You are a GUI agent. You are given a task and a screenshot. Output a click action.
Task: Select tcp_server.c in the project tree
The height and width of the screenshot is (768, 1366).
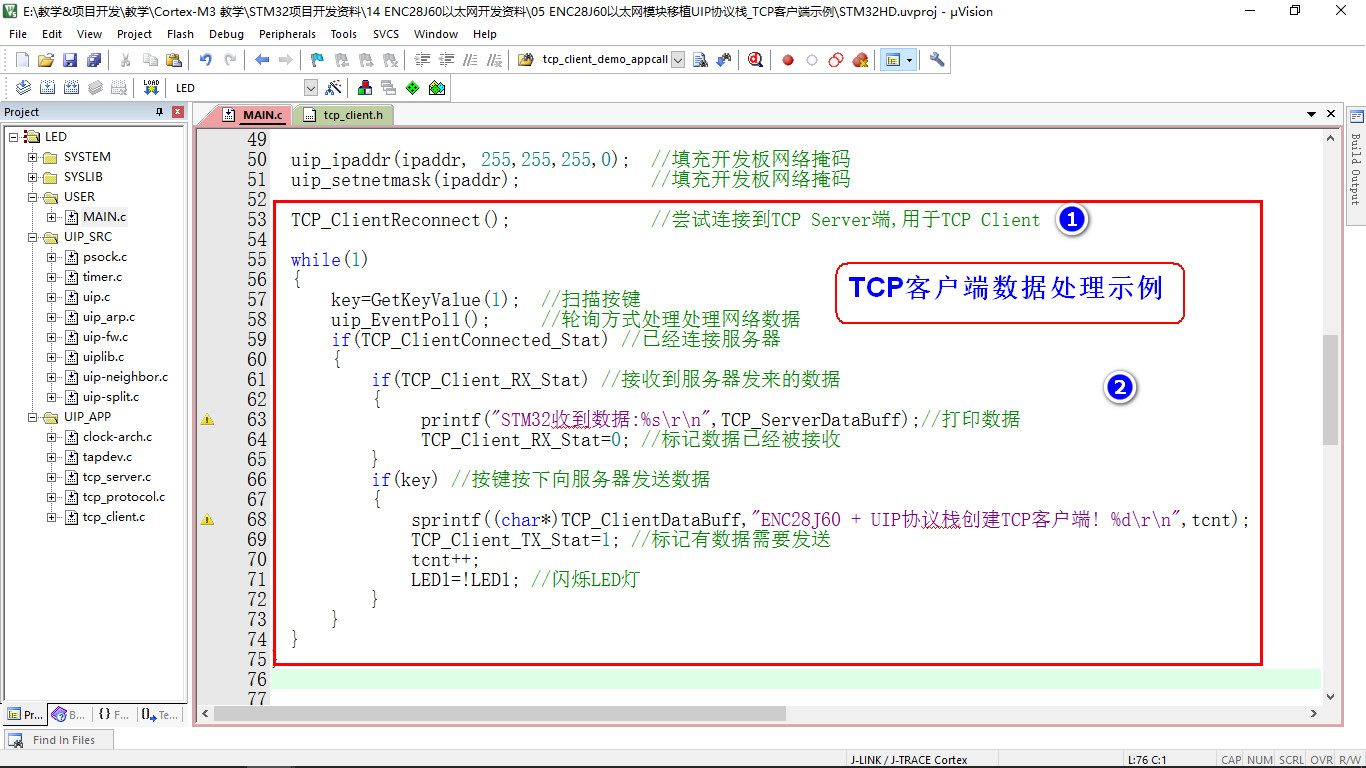pyautogui.click(x=117, y=477)
